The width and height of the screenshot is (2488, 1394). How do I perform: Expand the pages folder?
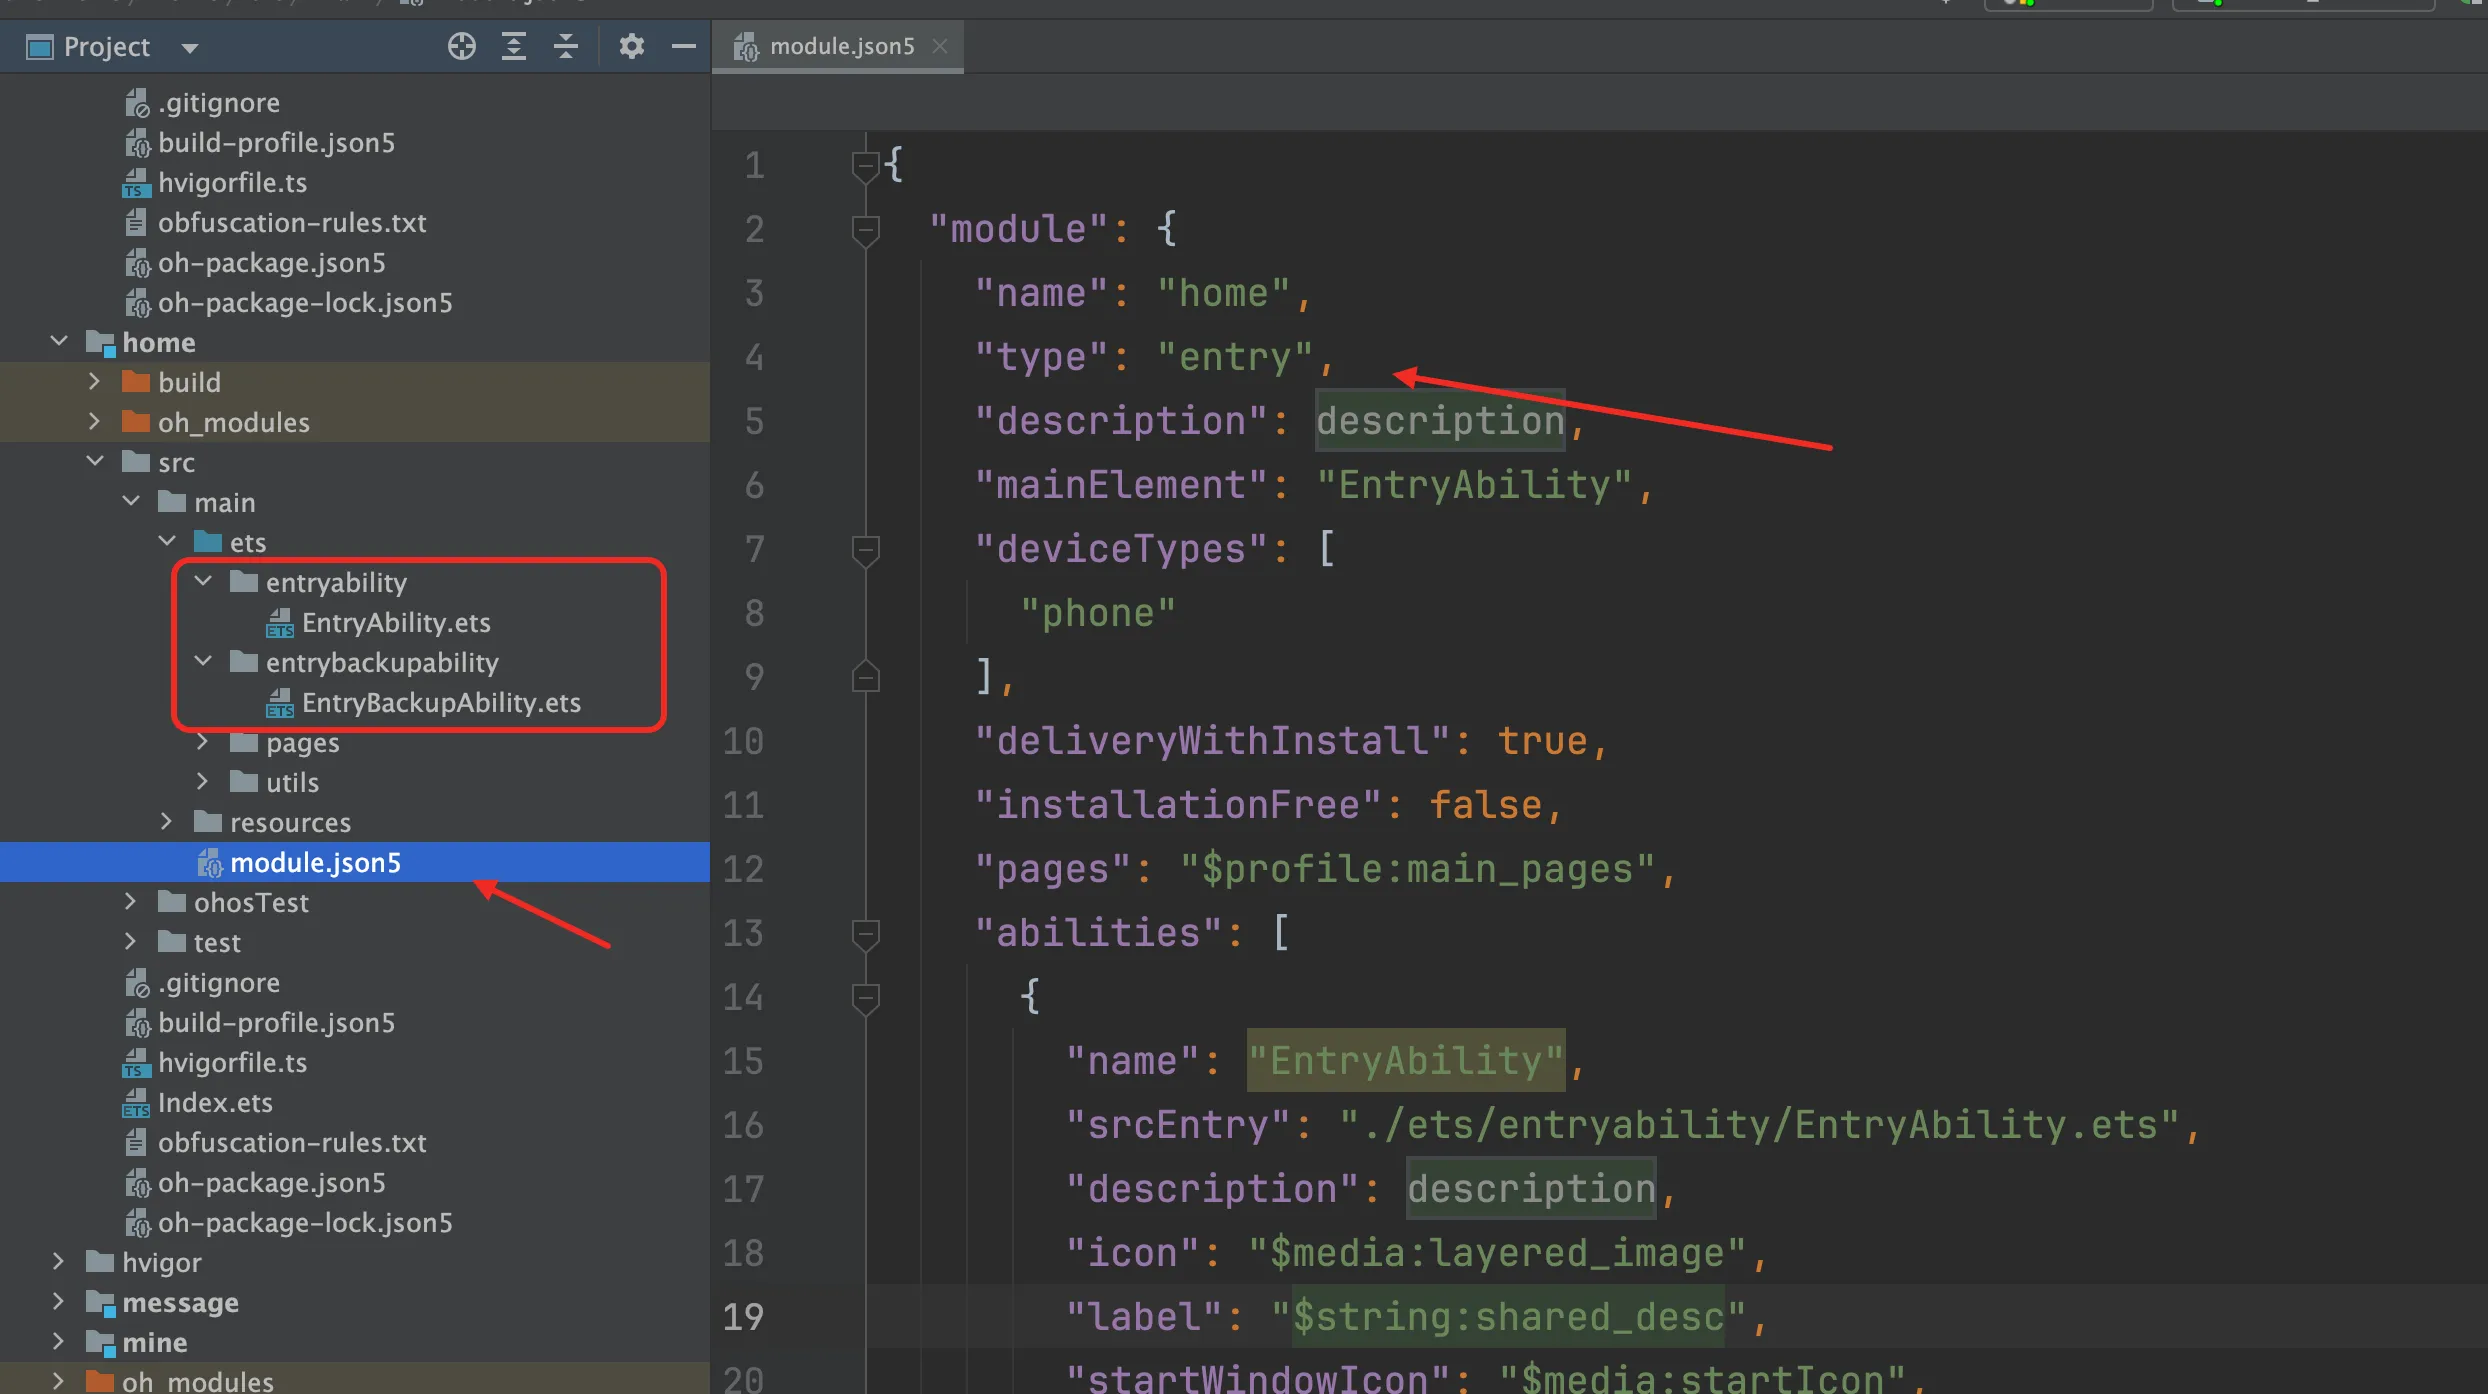coord(203,742)
